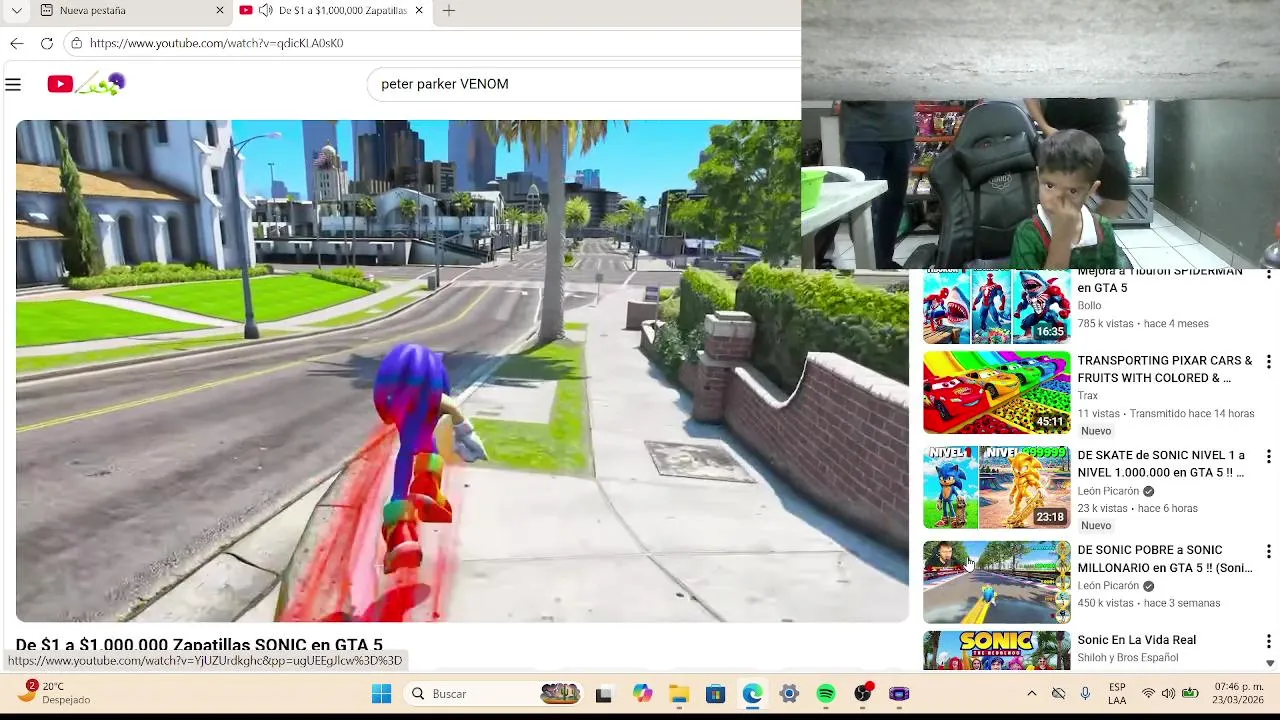Open options for Sonic En La Vida Real
Screen dimensions: 1280x720
pyautogui.click(x=1268, y=641)
